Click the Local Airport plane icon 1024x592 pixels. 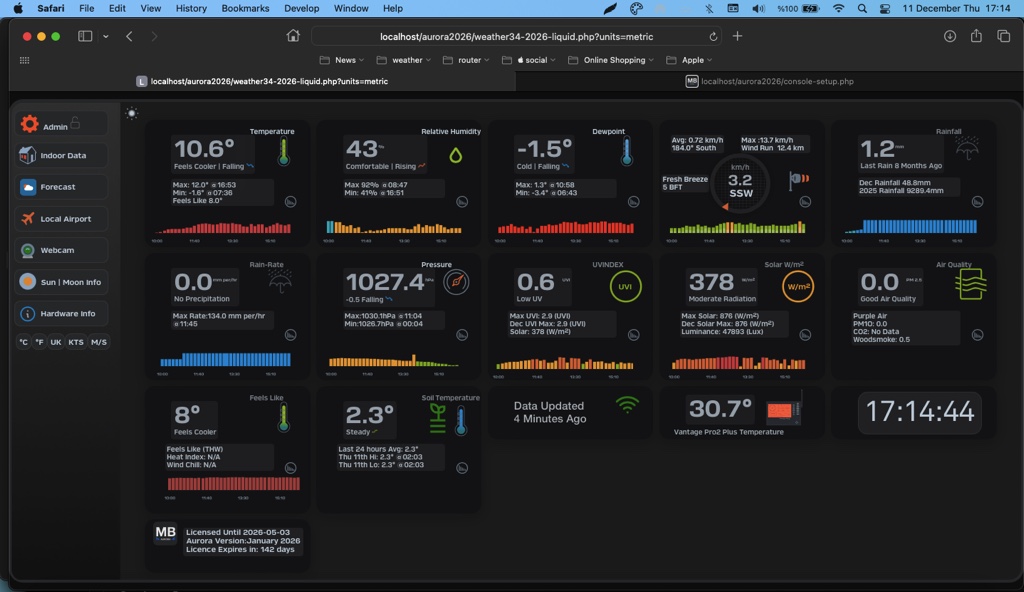click(28, 219)
